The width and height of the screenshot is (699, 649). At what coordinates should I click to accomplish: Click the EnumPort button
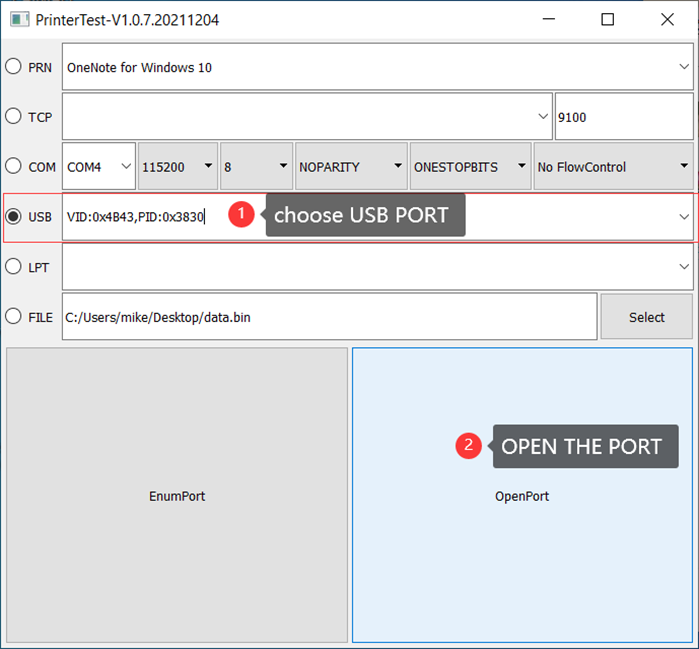pos(177,496)
